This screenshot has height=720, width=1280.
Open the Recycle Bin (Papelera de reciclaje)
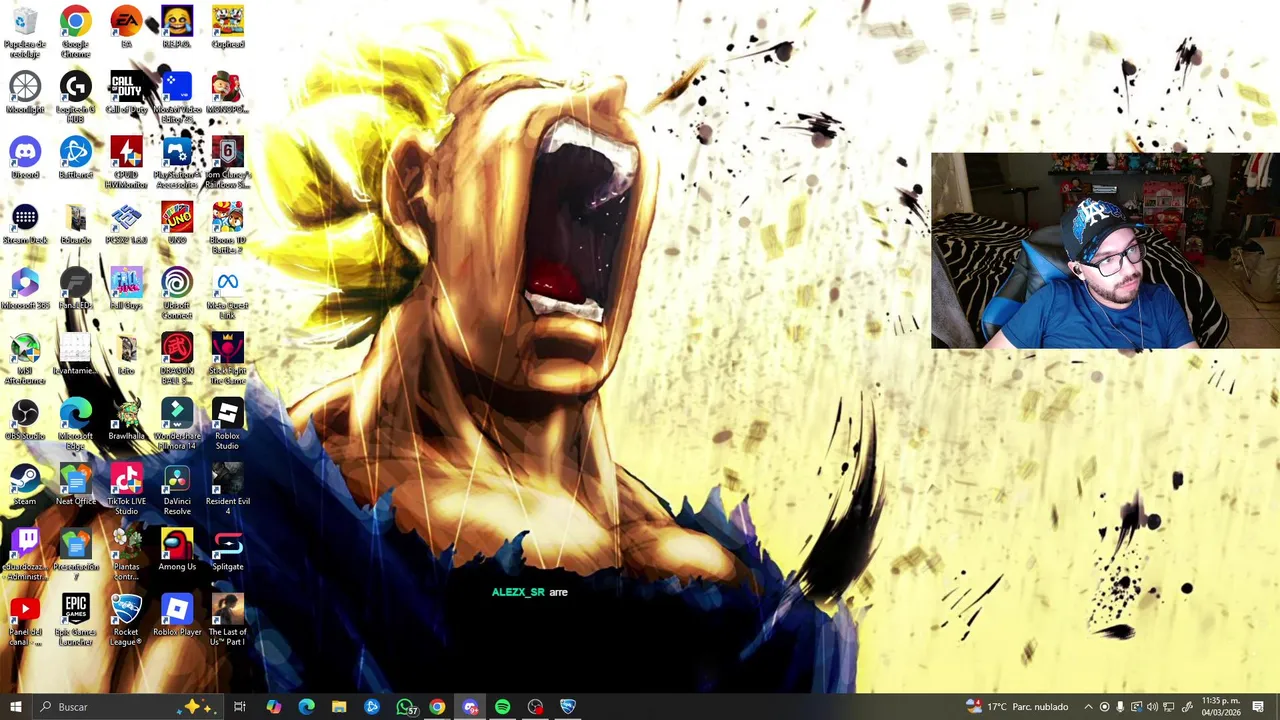(x=25, y=32)
